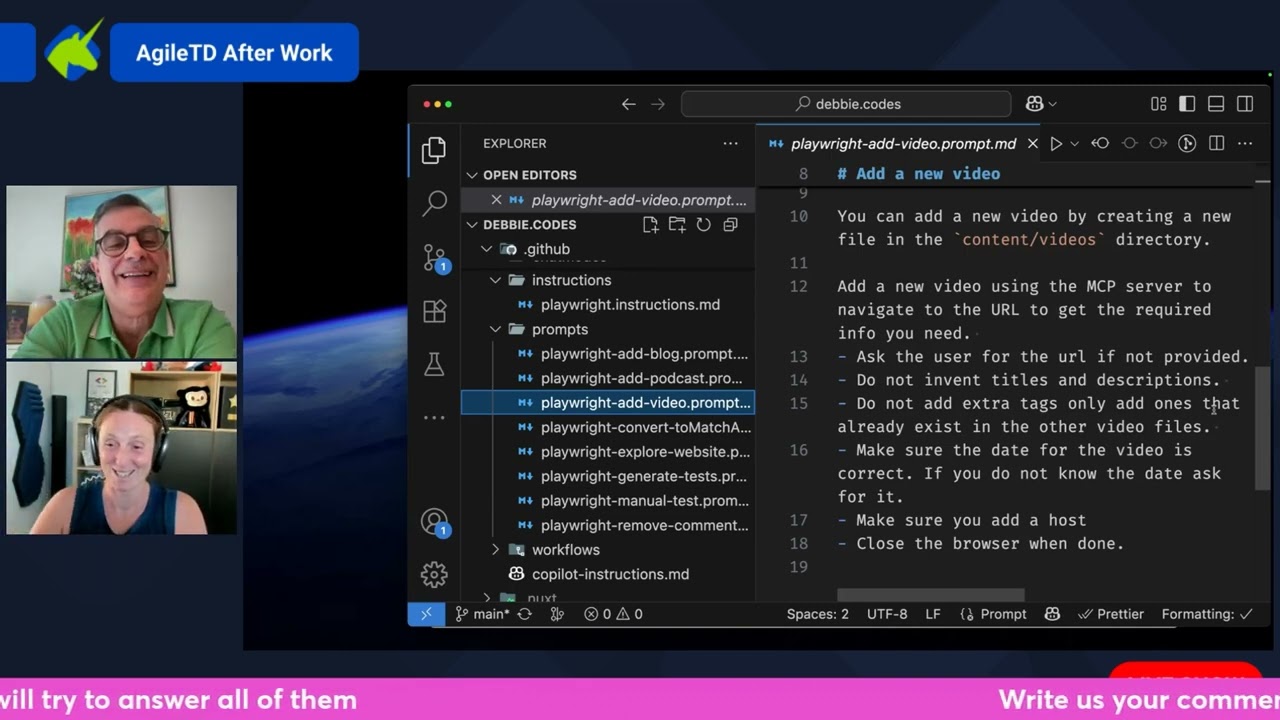Screen dimensions: 1280x720
Task: Collapse the .github folder
Action: pos(487,249)
